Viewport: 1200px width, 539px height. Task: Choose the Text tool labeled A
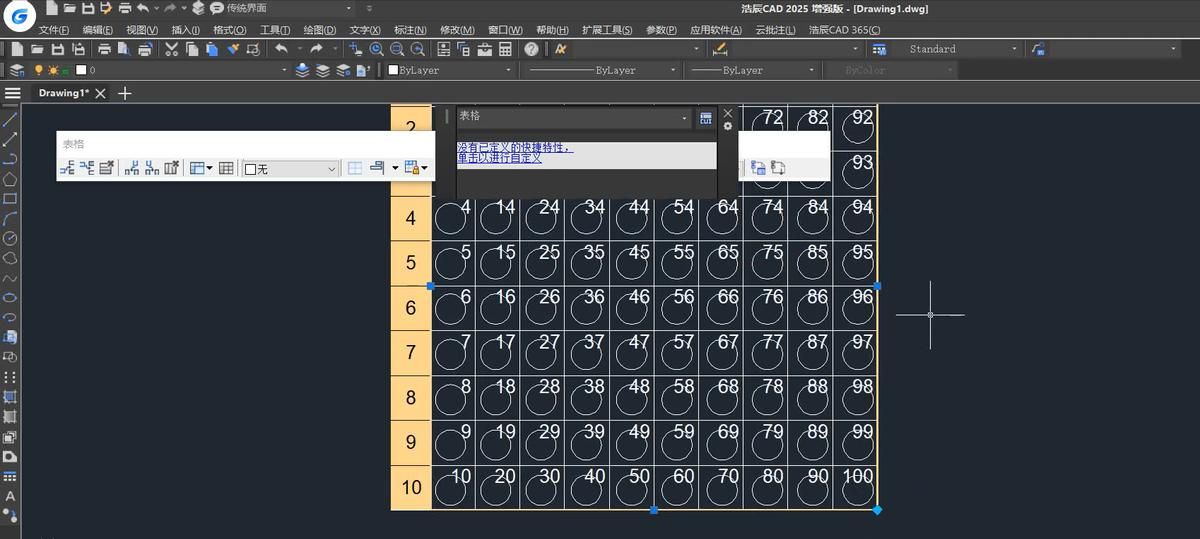click(x=11, y=496)
